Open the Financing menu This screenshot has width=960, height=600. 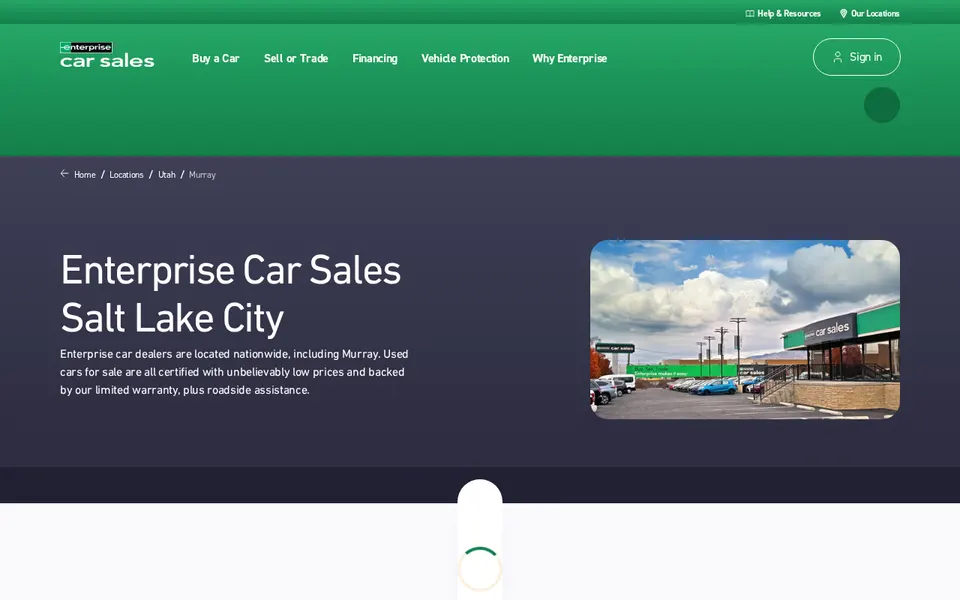tap(375, 58)
